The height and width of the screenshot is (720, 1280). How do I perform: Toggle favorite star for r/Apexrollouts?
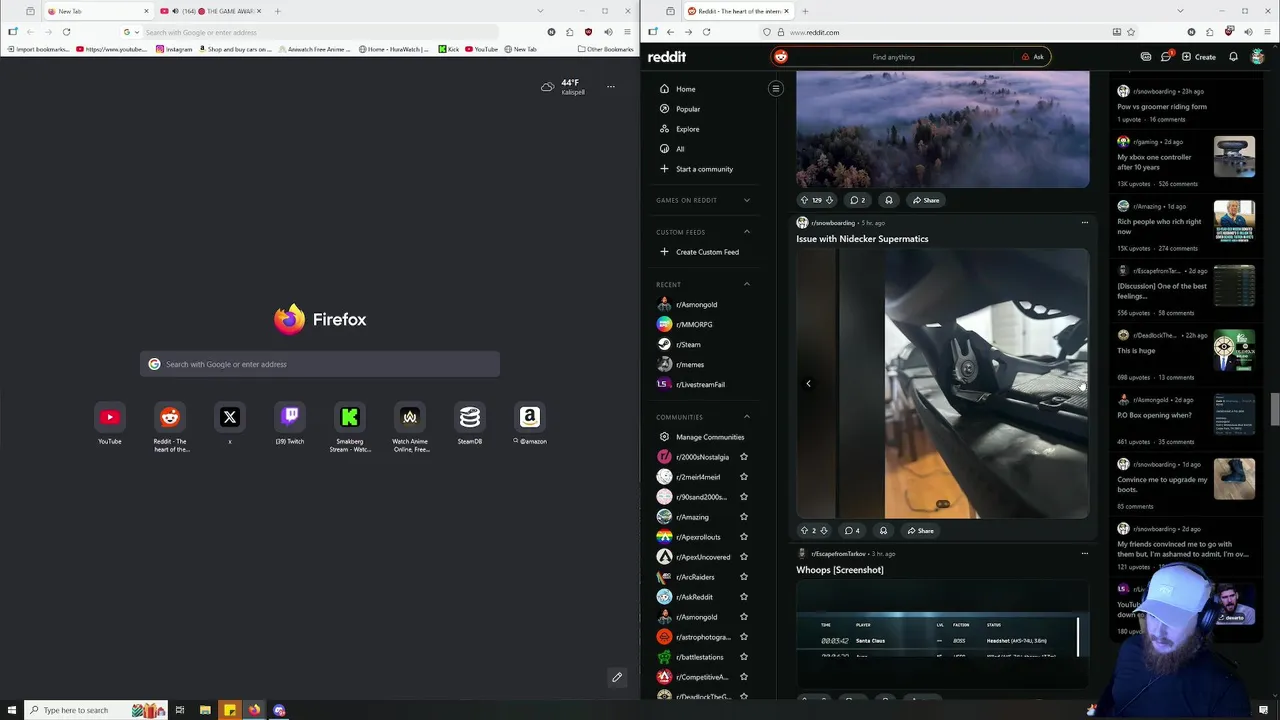pos(743,537)
